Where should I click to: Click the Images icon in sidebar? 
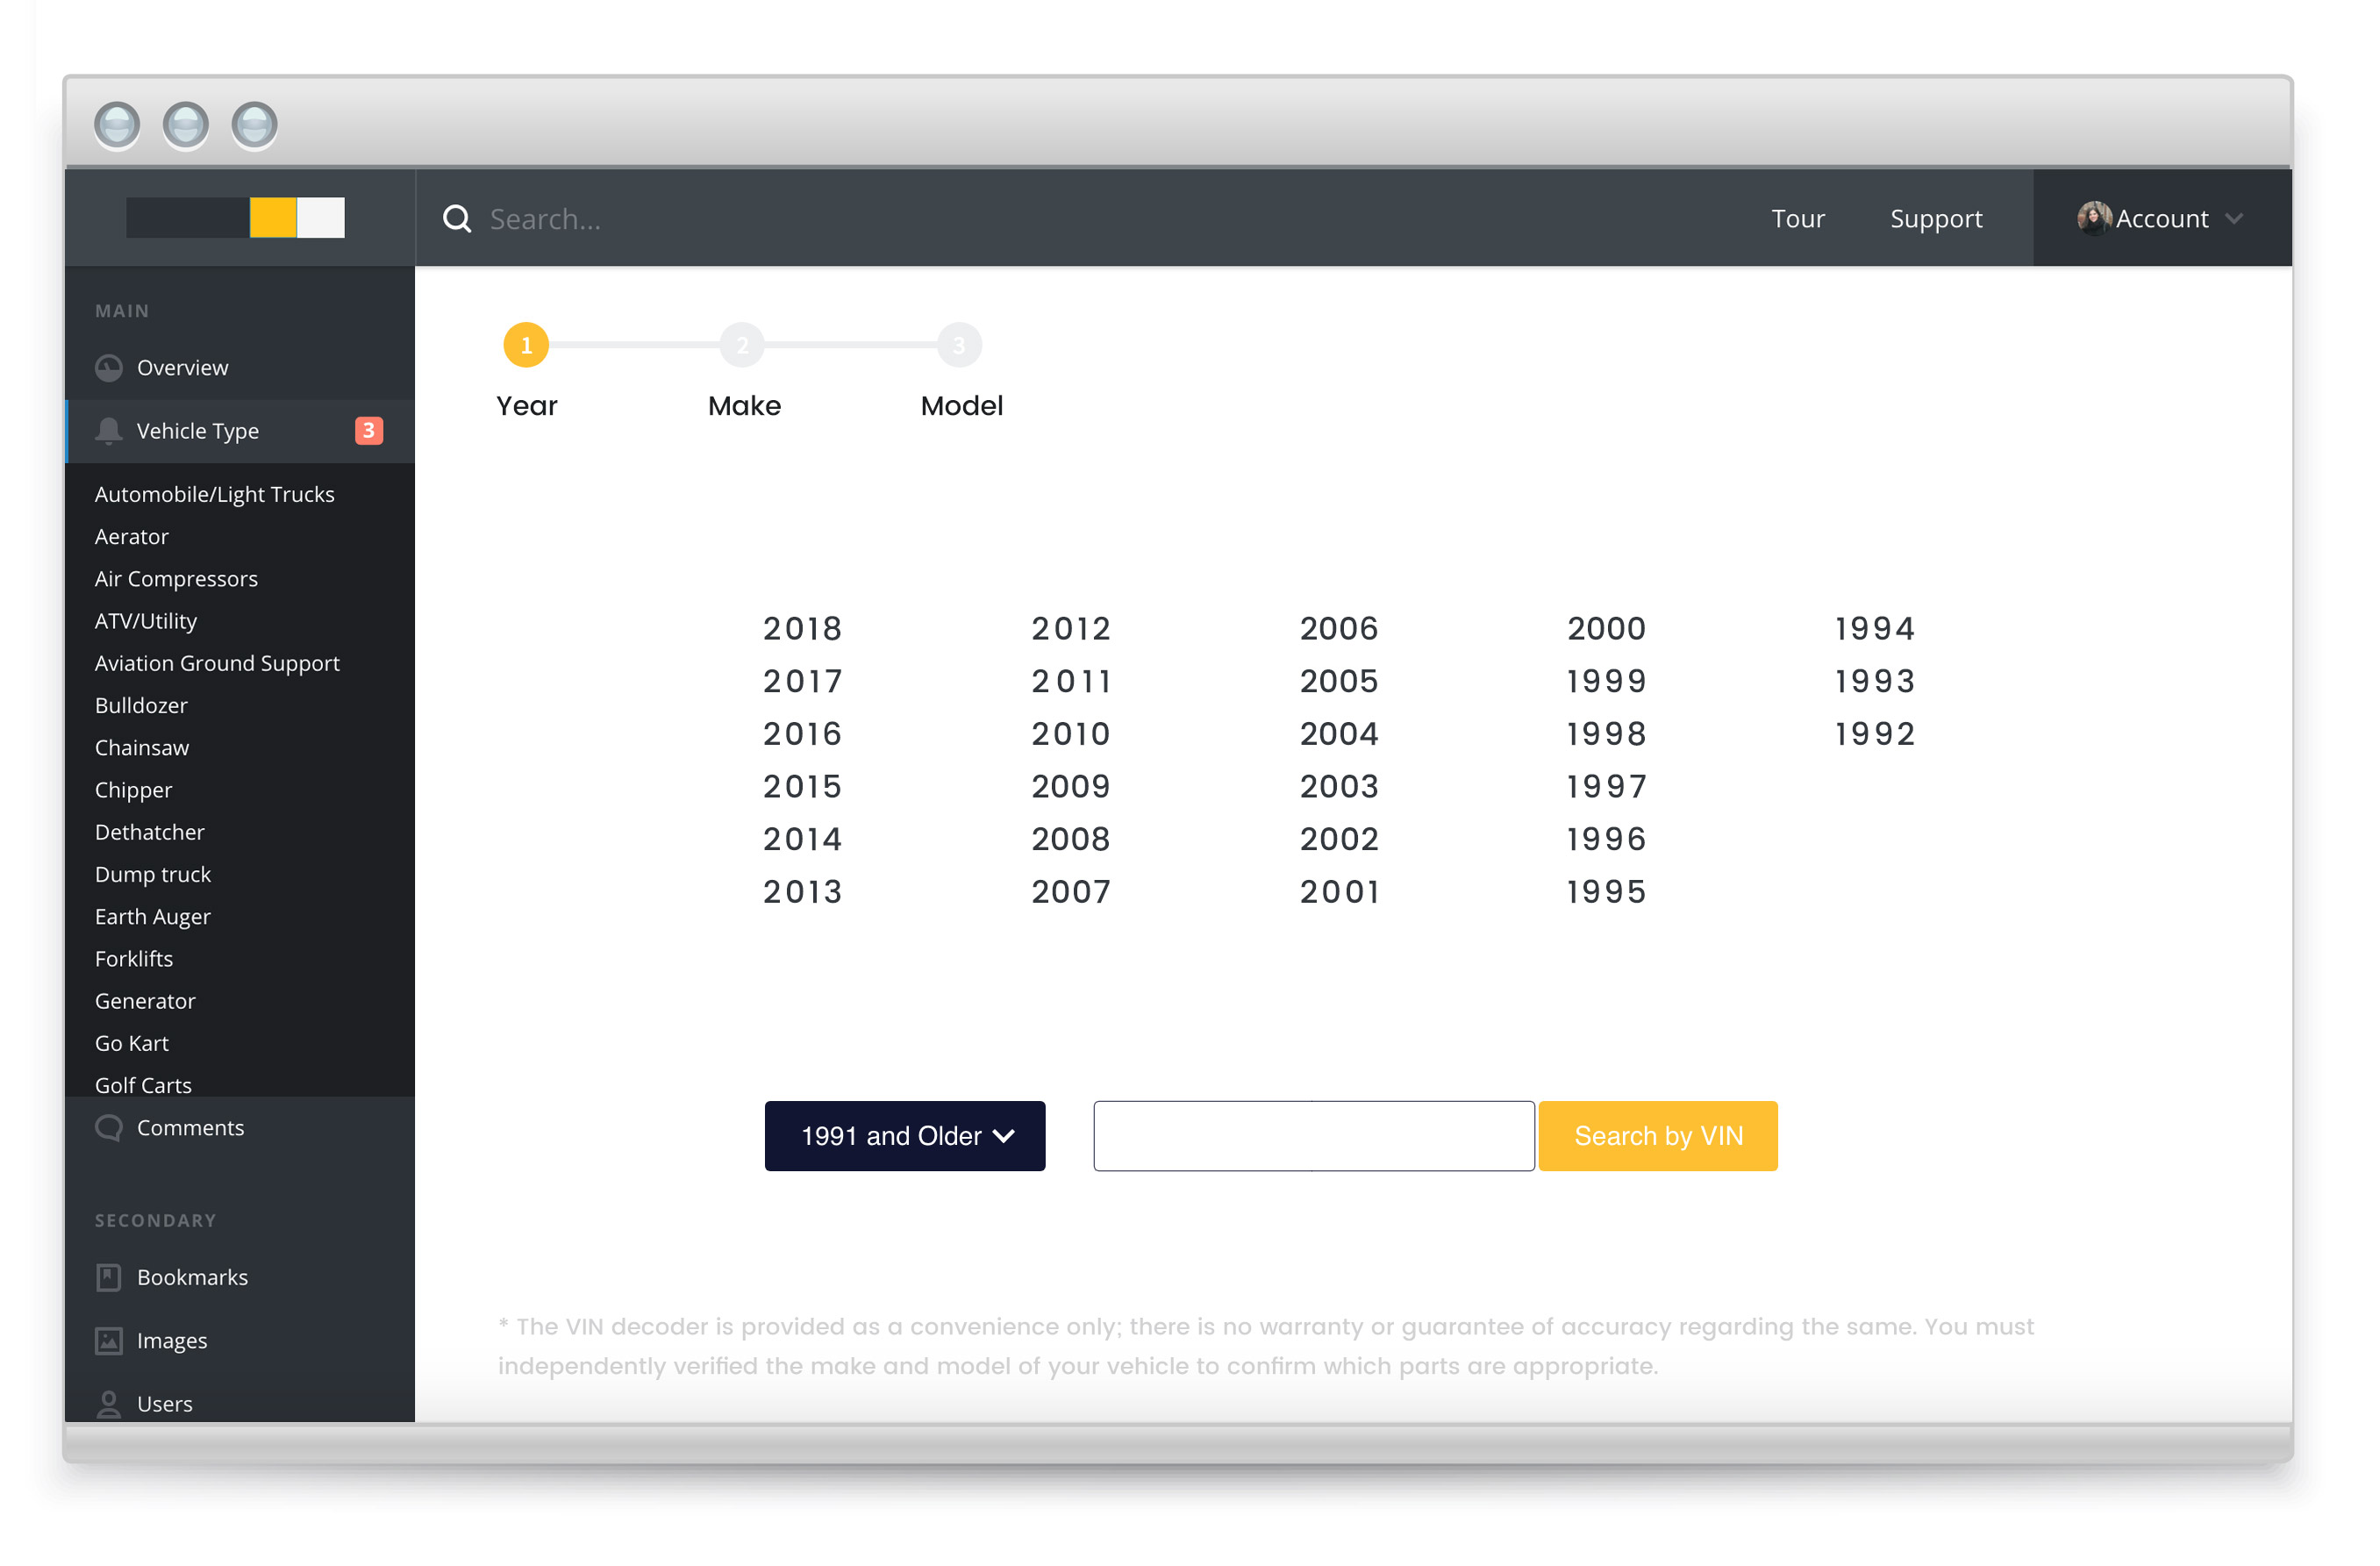pyautogui.click(x=108, y=1341)
